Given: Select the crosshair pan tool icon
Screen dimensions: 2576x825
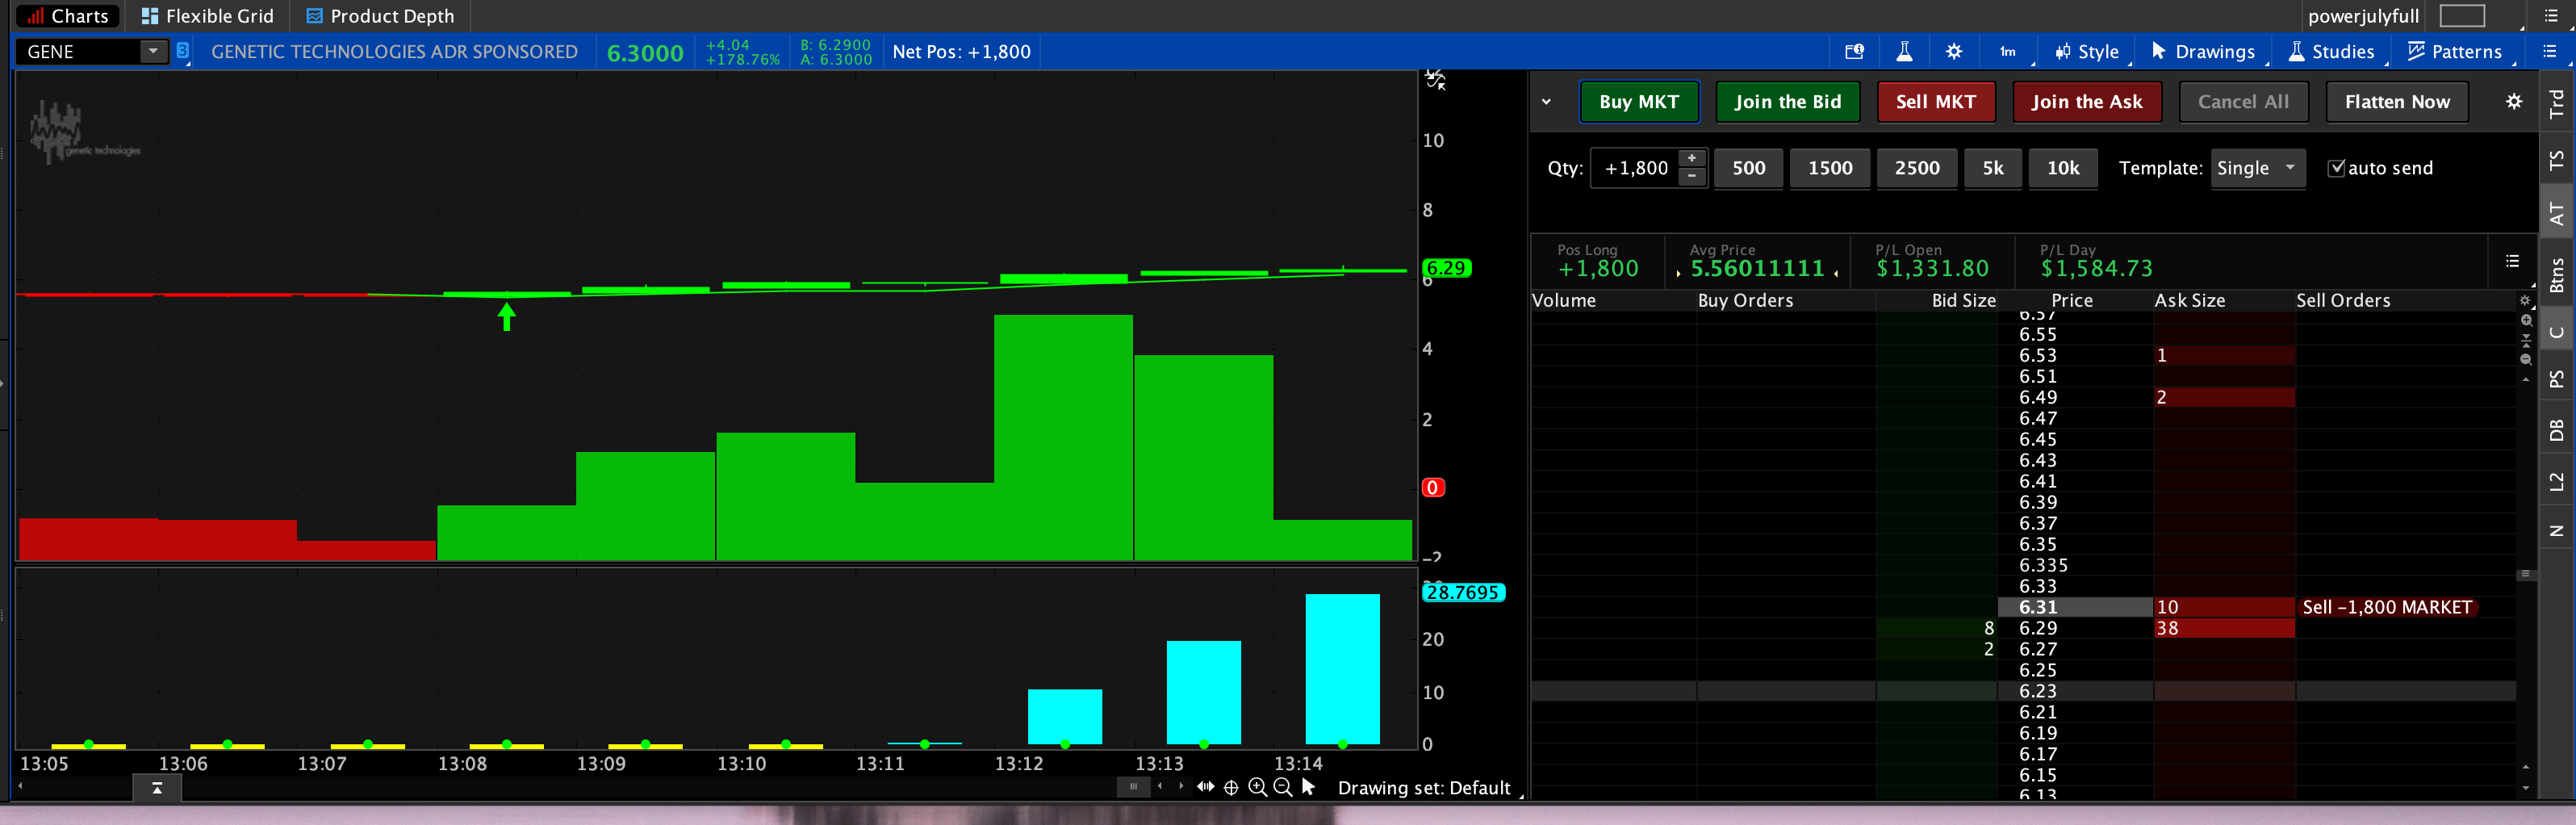Looking at the screenshot, I should 1231,788.
